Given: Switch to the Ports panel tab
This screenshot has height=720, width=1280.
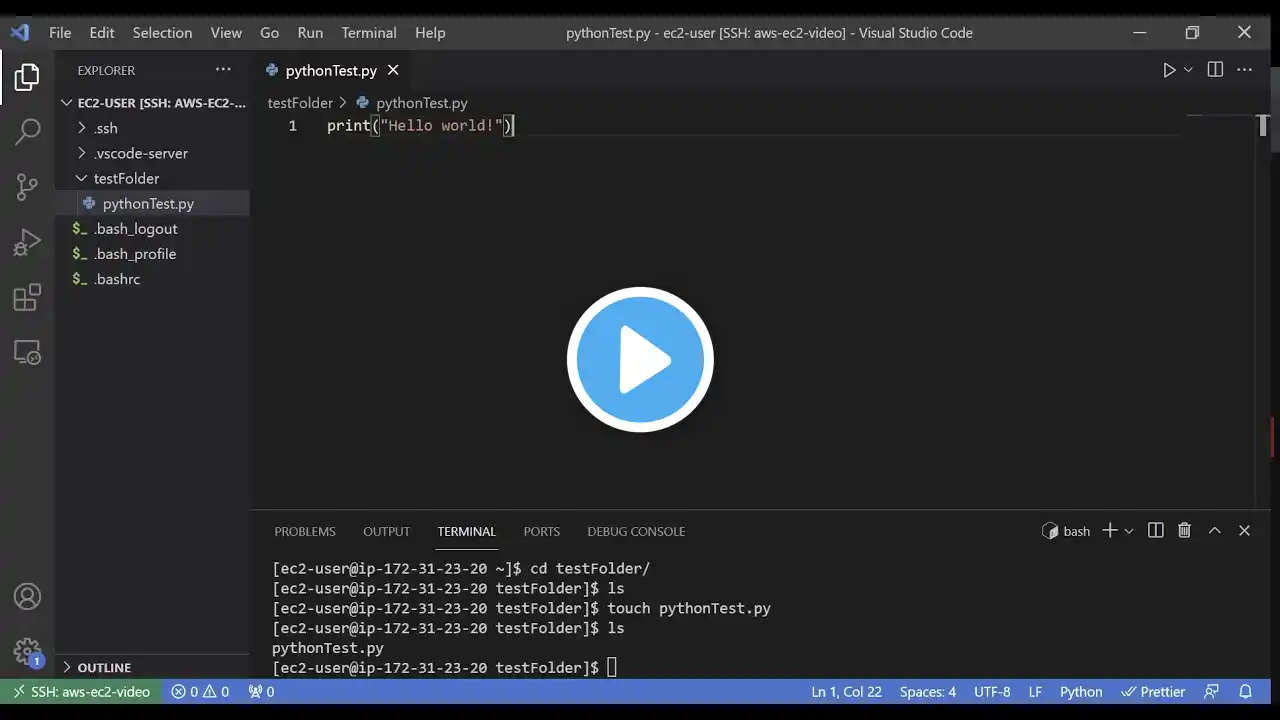Looking at the screenshot, I should [542, 531].
